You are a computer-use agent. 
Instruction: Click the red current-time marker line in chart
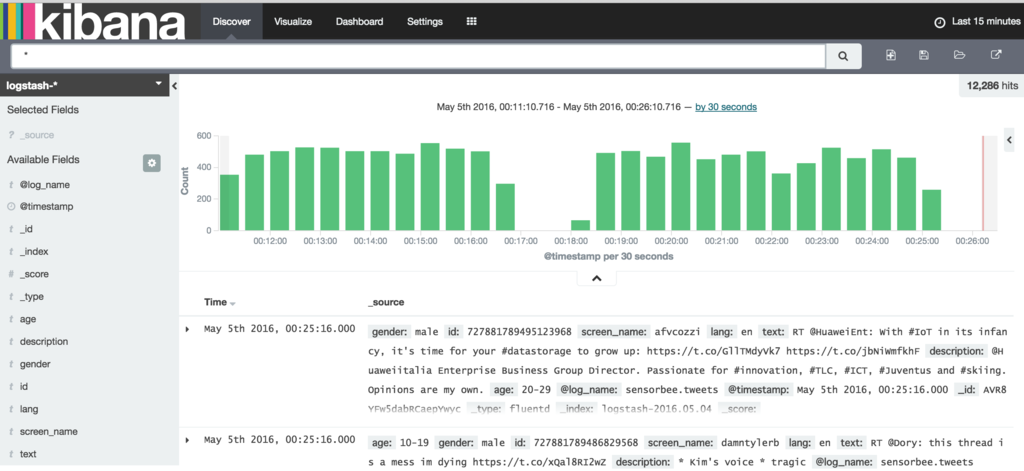[x=982, y=183]
